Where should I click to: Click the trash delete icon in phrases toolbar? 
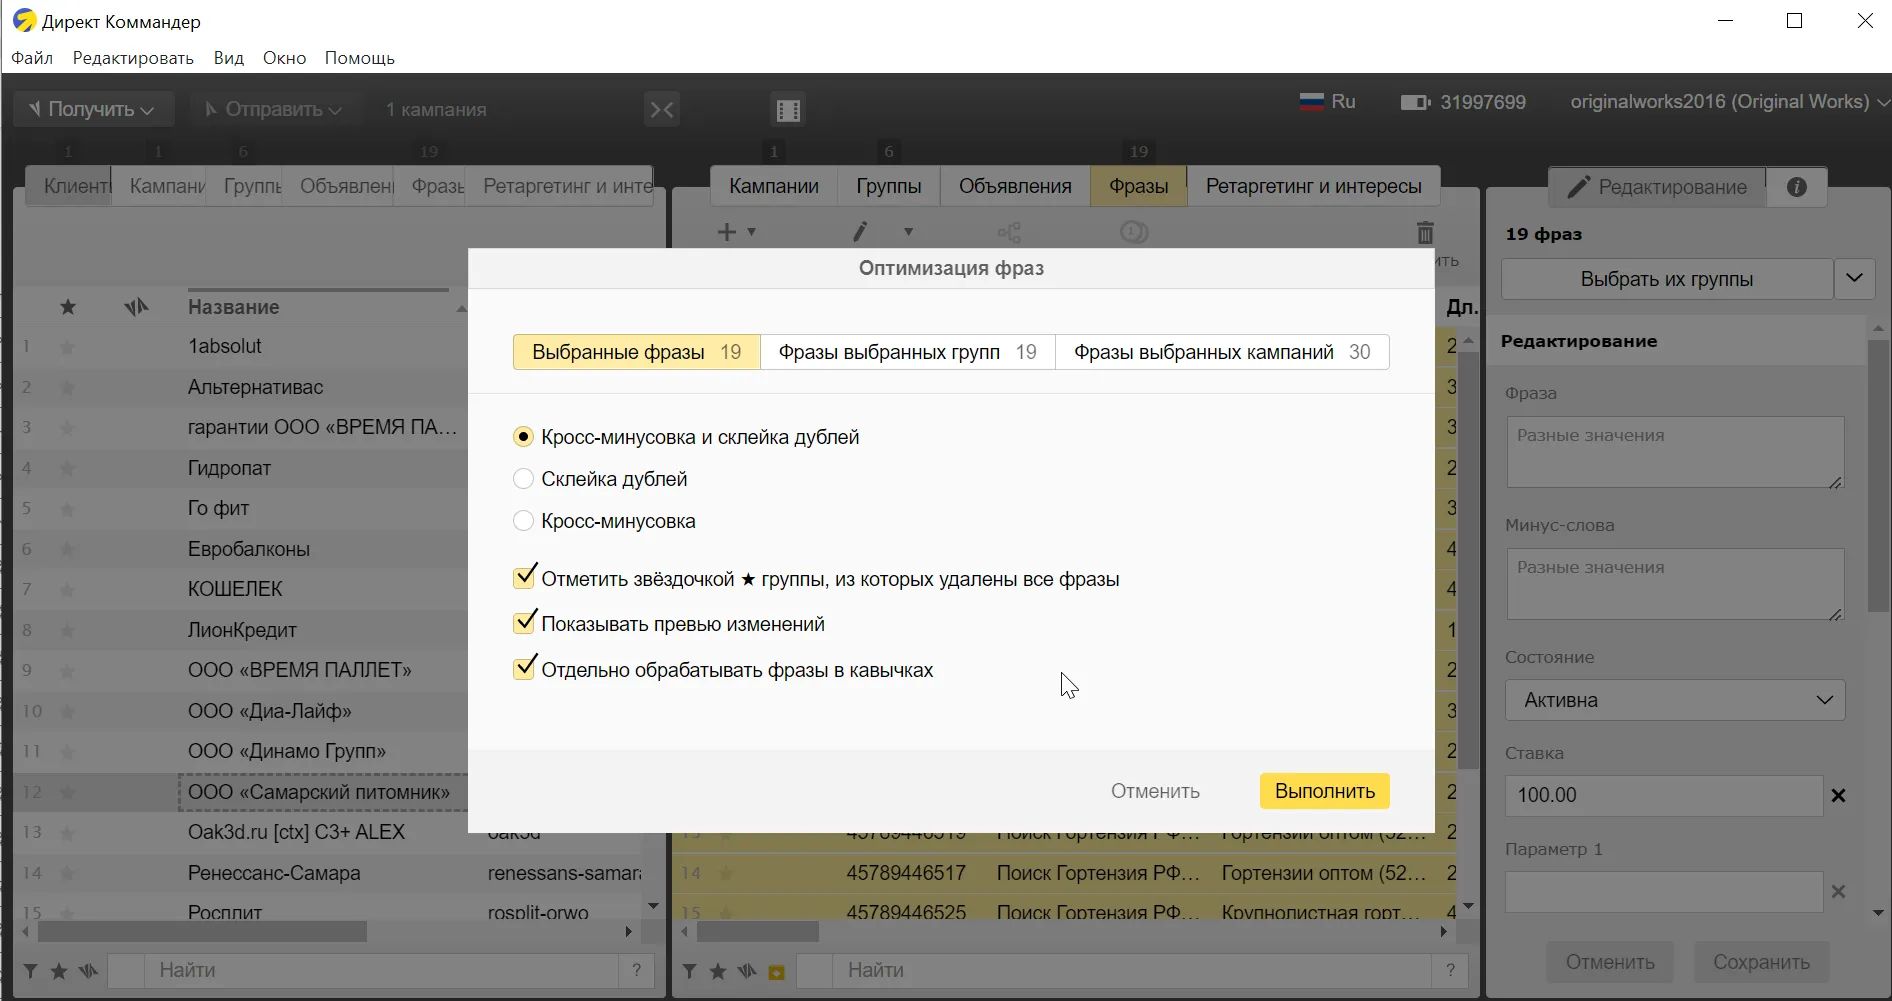(1425, 232)
